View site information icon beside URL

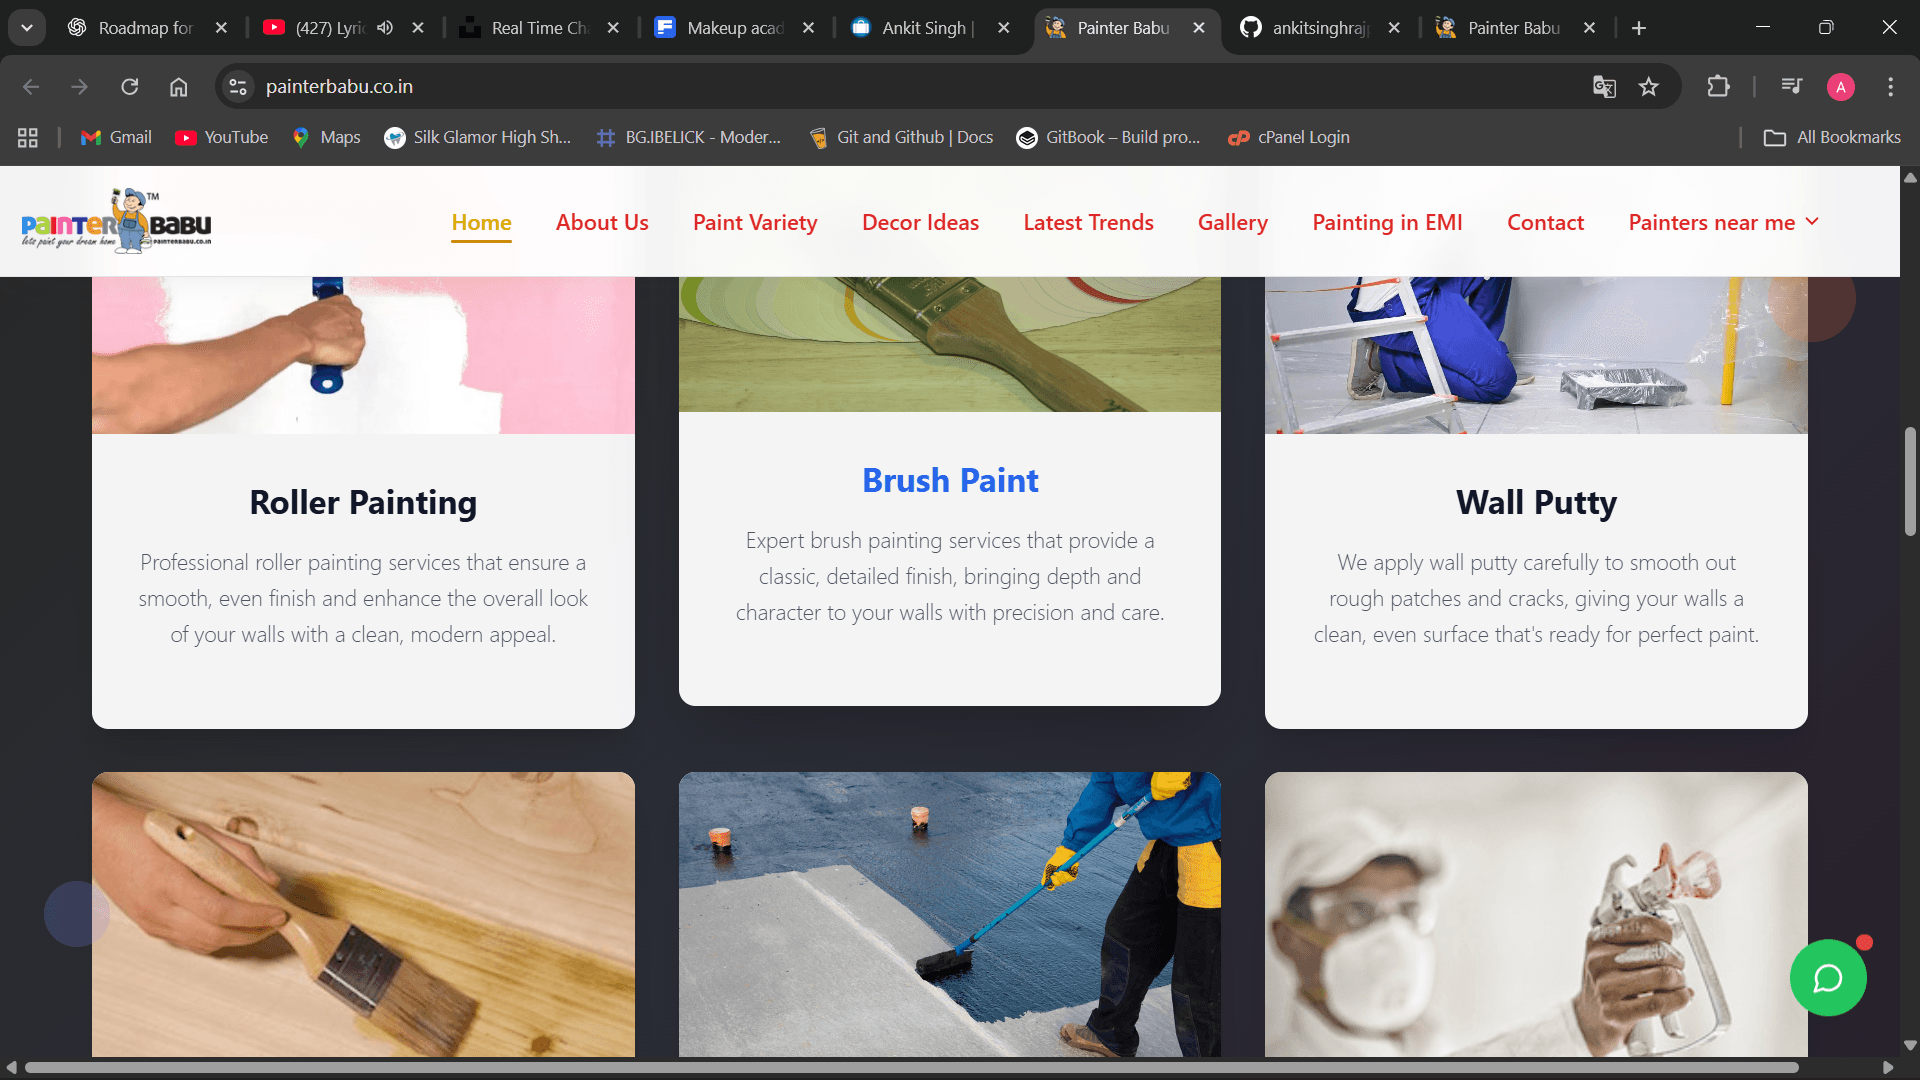coord(238,87)
